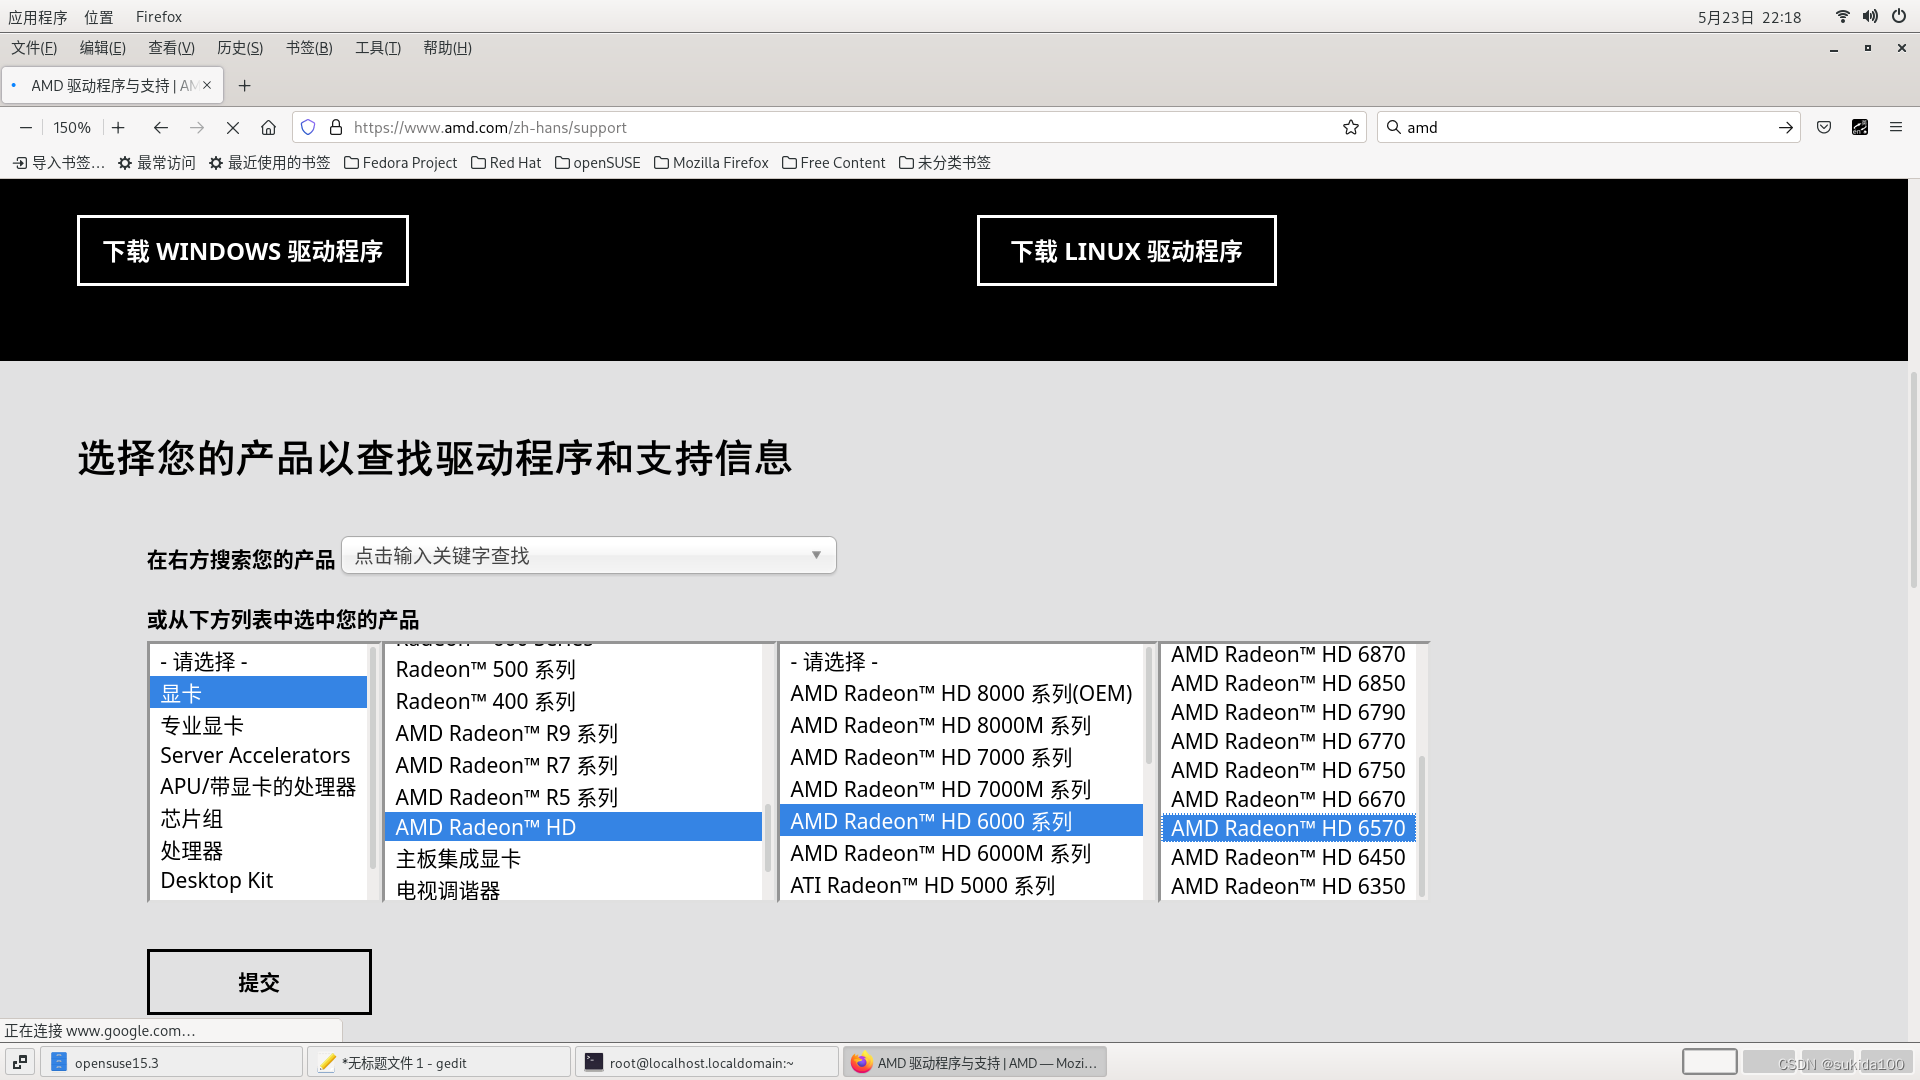Switch to gedit 无标题文件 window
Screen dimensions: 1920x1080
coord(439,1062)
